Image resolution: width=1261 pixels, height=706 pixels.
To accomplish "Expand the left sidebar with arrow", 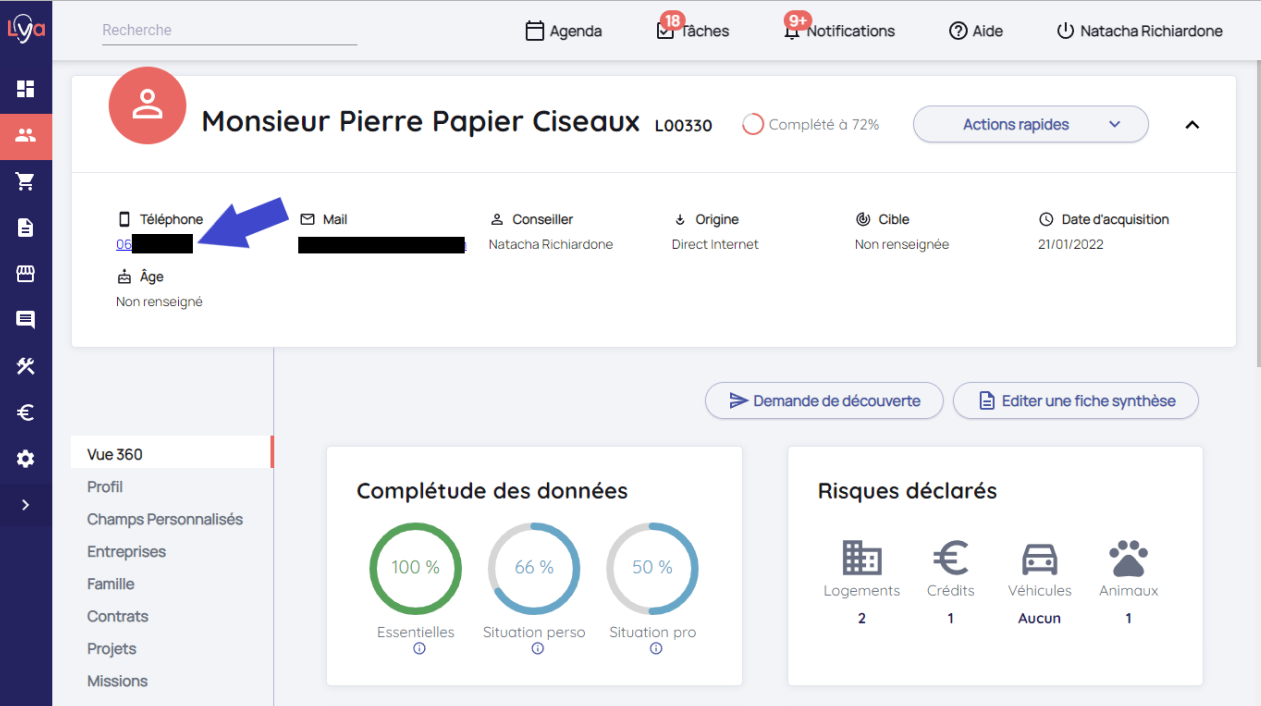I will [x=26, y=505].
